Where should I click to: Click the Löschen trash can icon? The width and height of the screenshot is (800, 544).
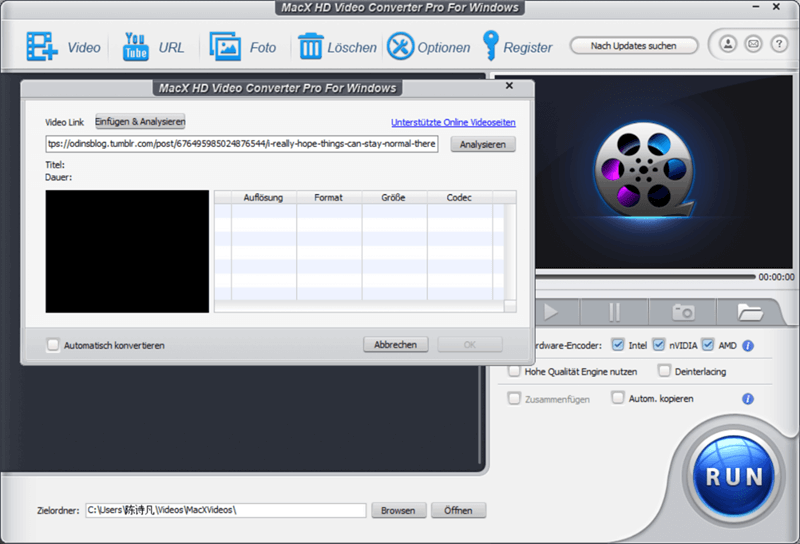click(311, 46)
